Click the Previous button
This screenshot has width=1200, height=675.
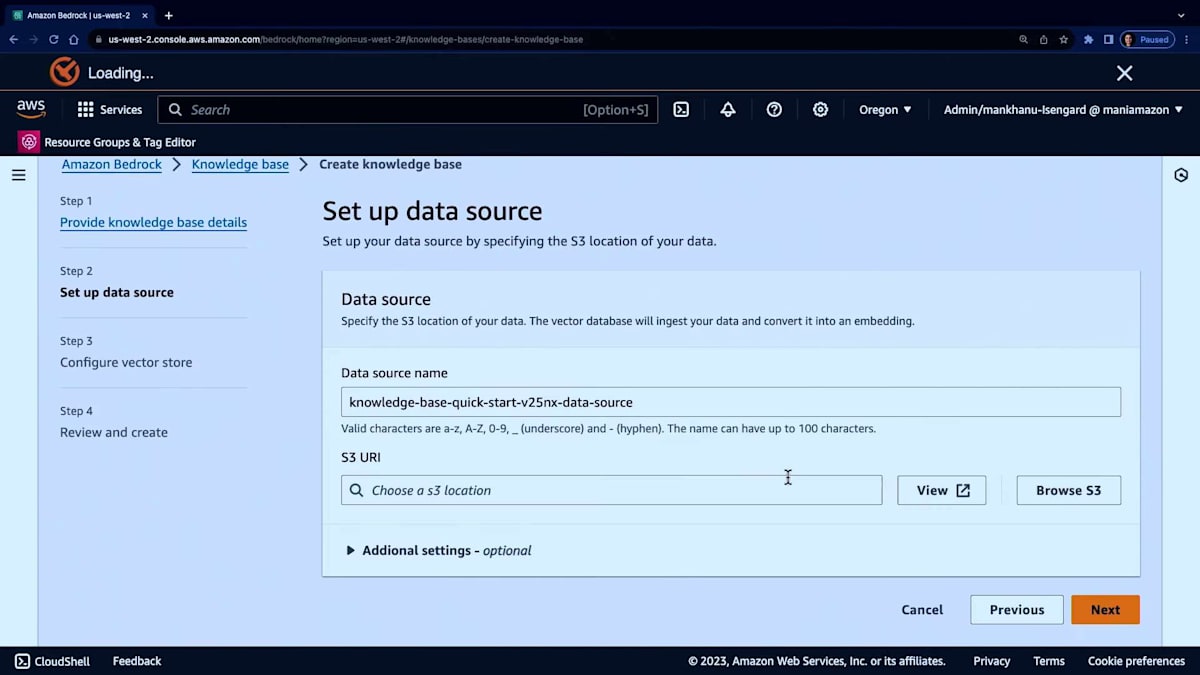[x=1017, y=609]
